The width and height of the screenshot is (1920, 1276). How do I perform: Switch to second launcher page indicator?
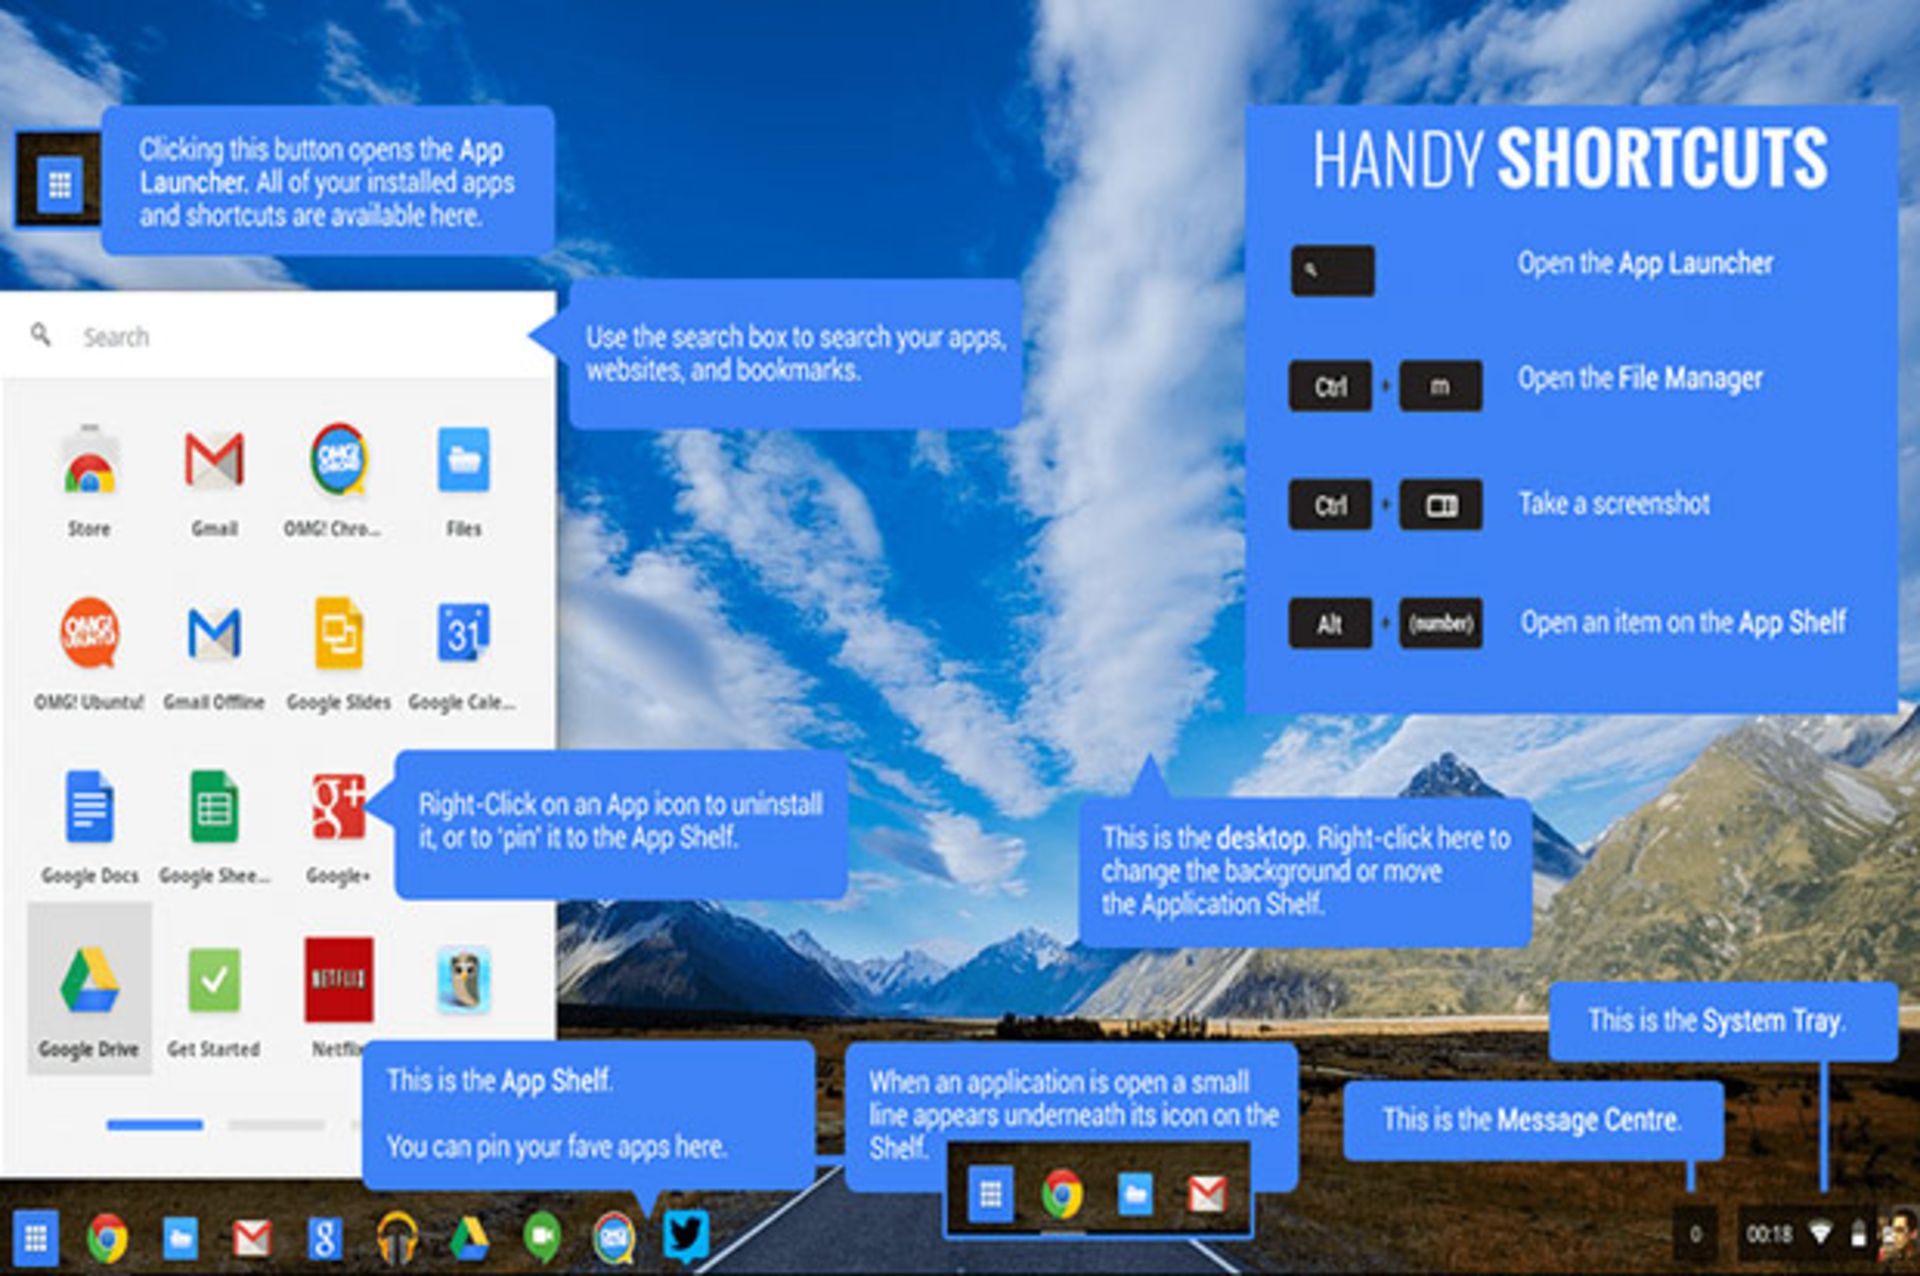coord(277,1125)
